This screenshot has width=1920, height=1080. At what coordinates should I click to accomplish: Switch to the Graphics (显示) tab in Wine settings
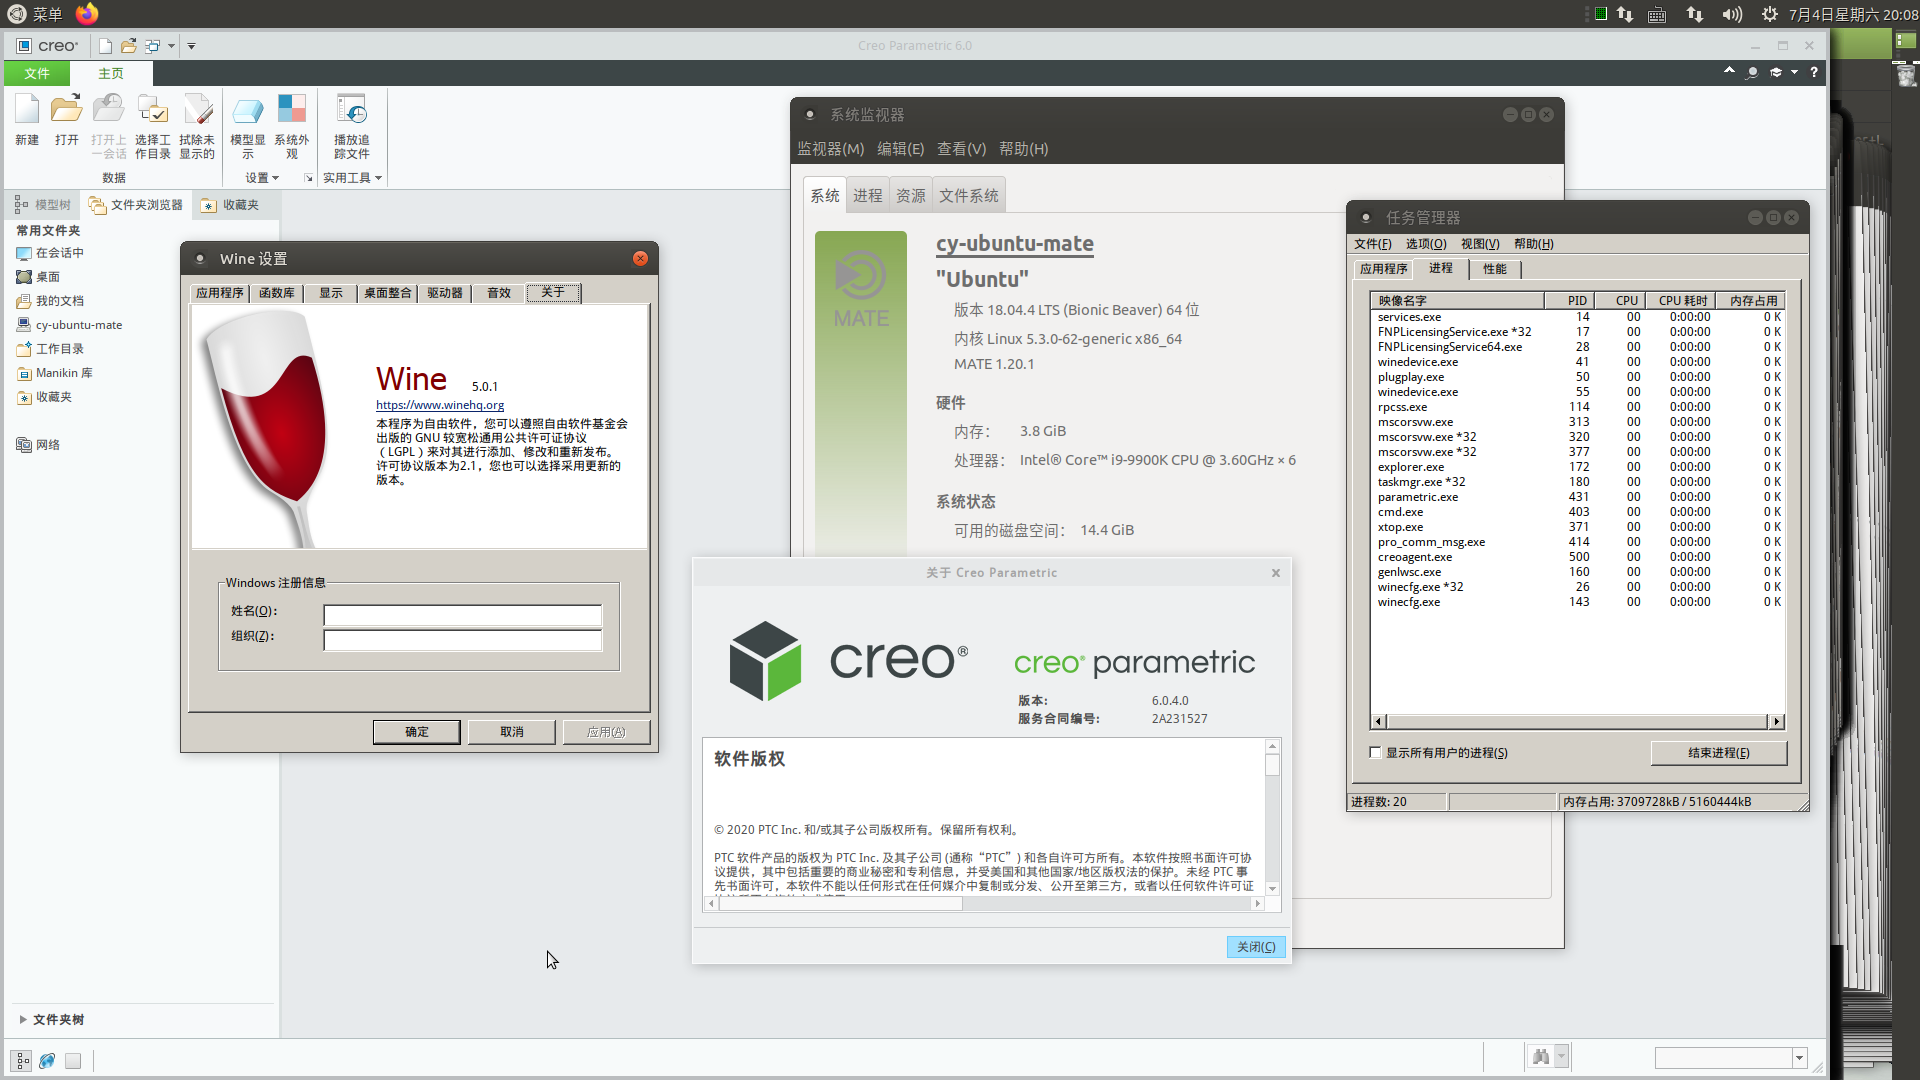pyautogui.click(x=331, y=293)
